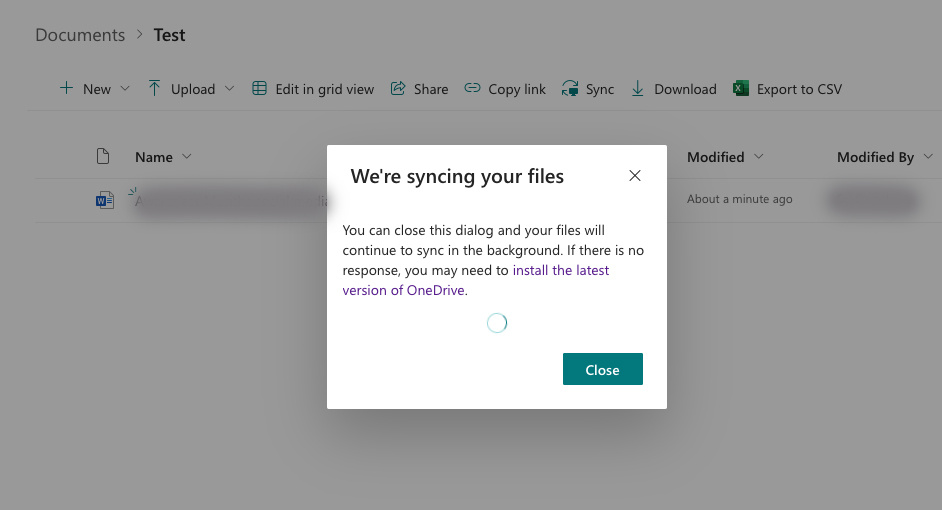Image resolution: width=942 pixels, height=510 pixels.
Task: Select Export to CSV label
Action: (x=799, y=90)
